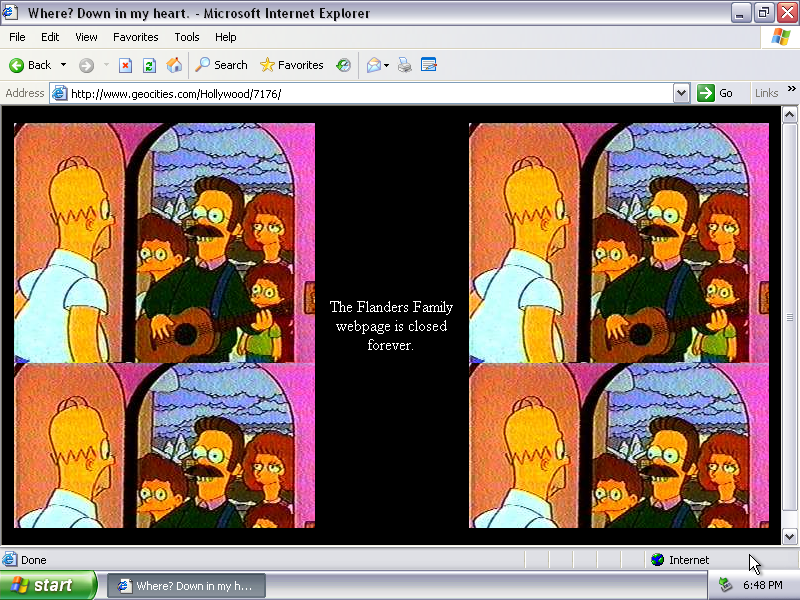Open the Favorites toolbar pane
The height and width of the screenshot is (600, 800).
click(x=291, y=65)
